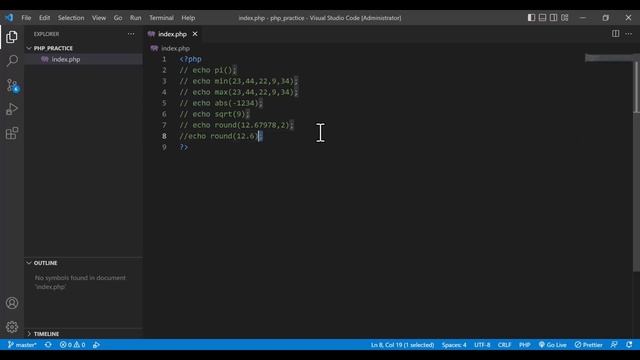Viewport: 640px width, 360px height.
Task: Close the index.php editor tab
Action: click(195, 34)
